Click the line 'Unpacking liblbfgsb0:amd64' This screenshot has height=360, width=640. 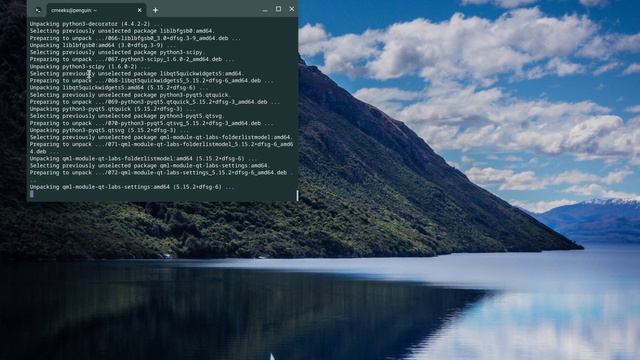click(102, 45)
